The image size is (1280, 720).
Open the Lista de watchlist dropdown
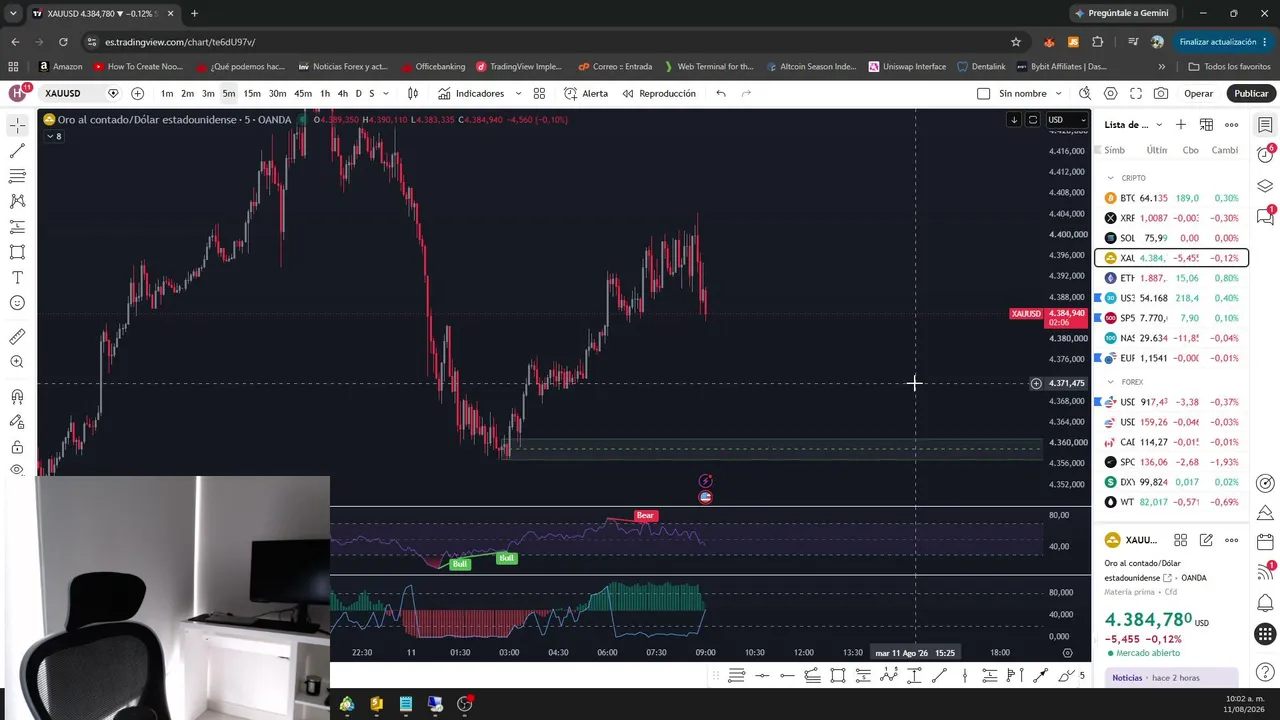pos(1133,125)
